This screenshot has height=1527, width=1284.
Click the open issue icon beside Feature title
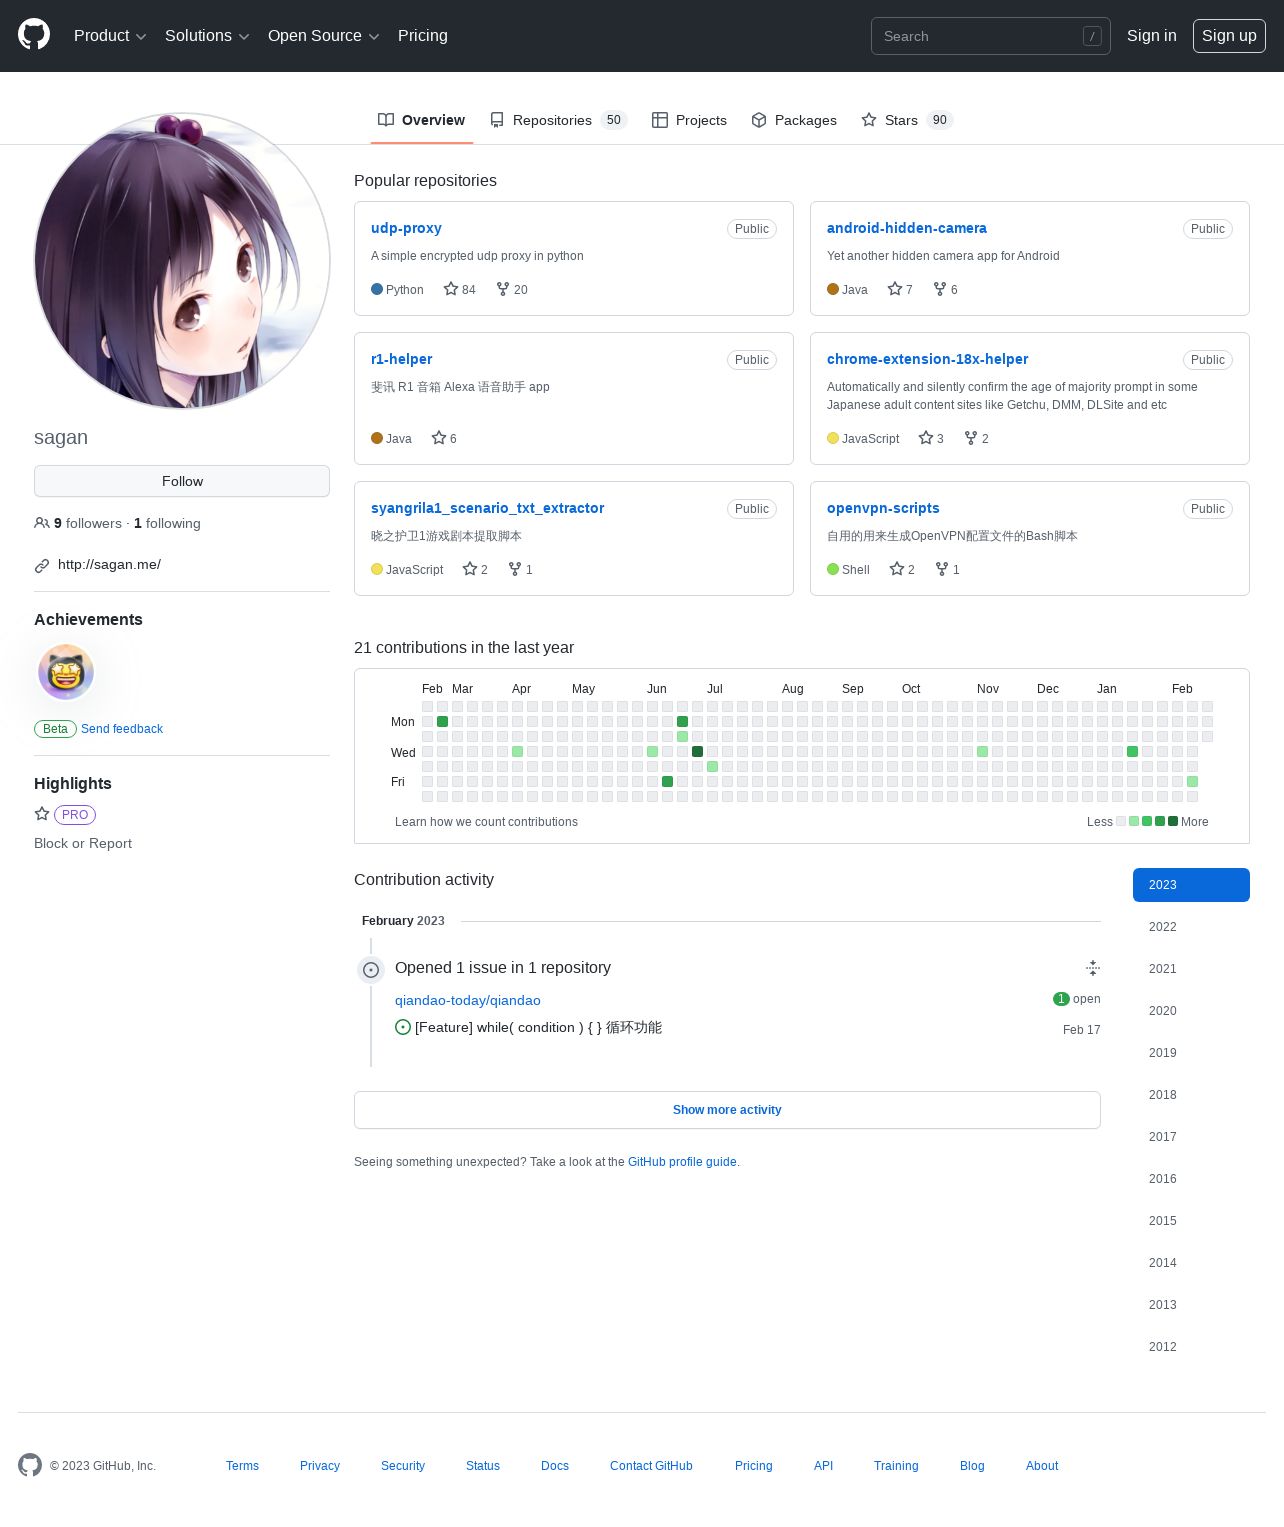click(403, 1027)
